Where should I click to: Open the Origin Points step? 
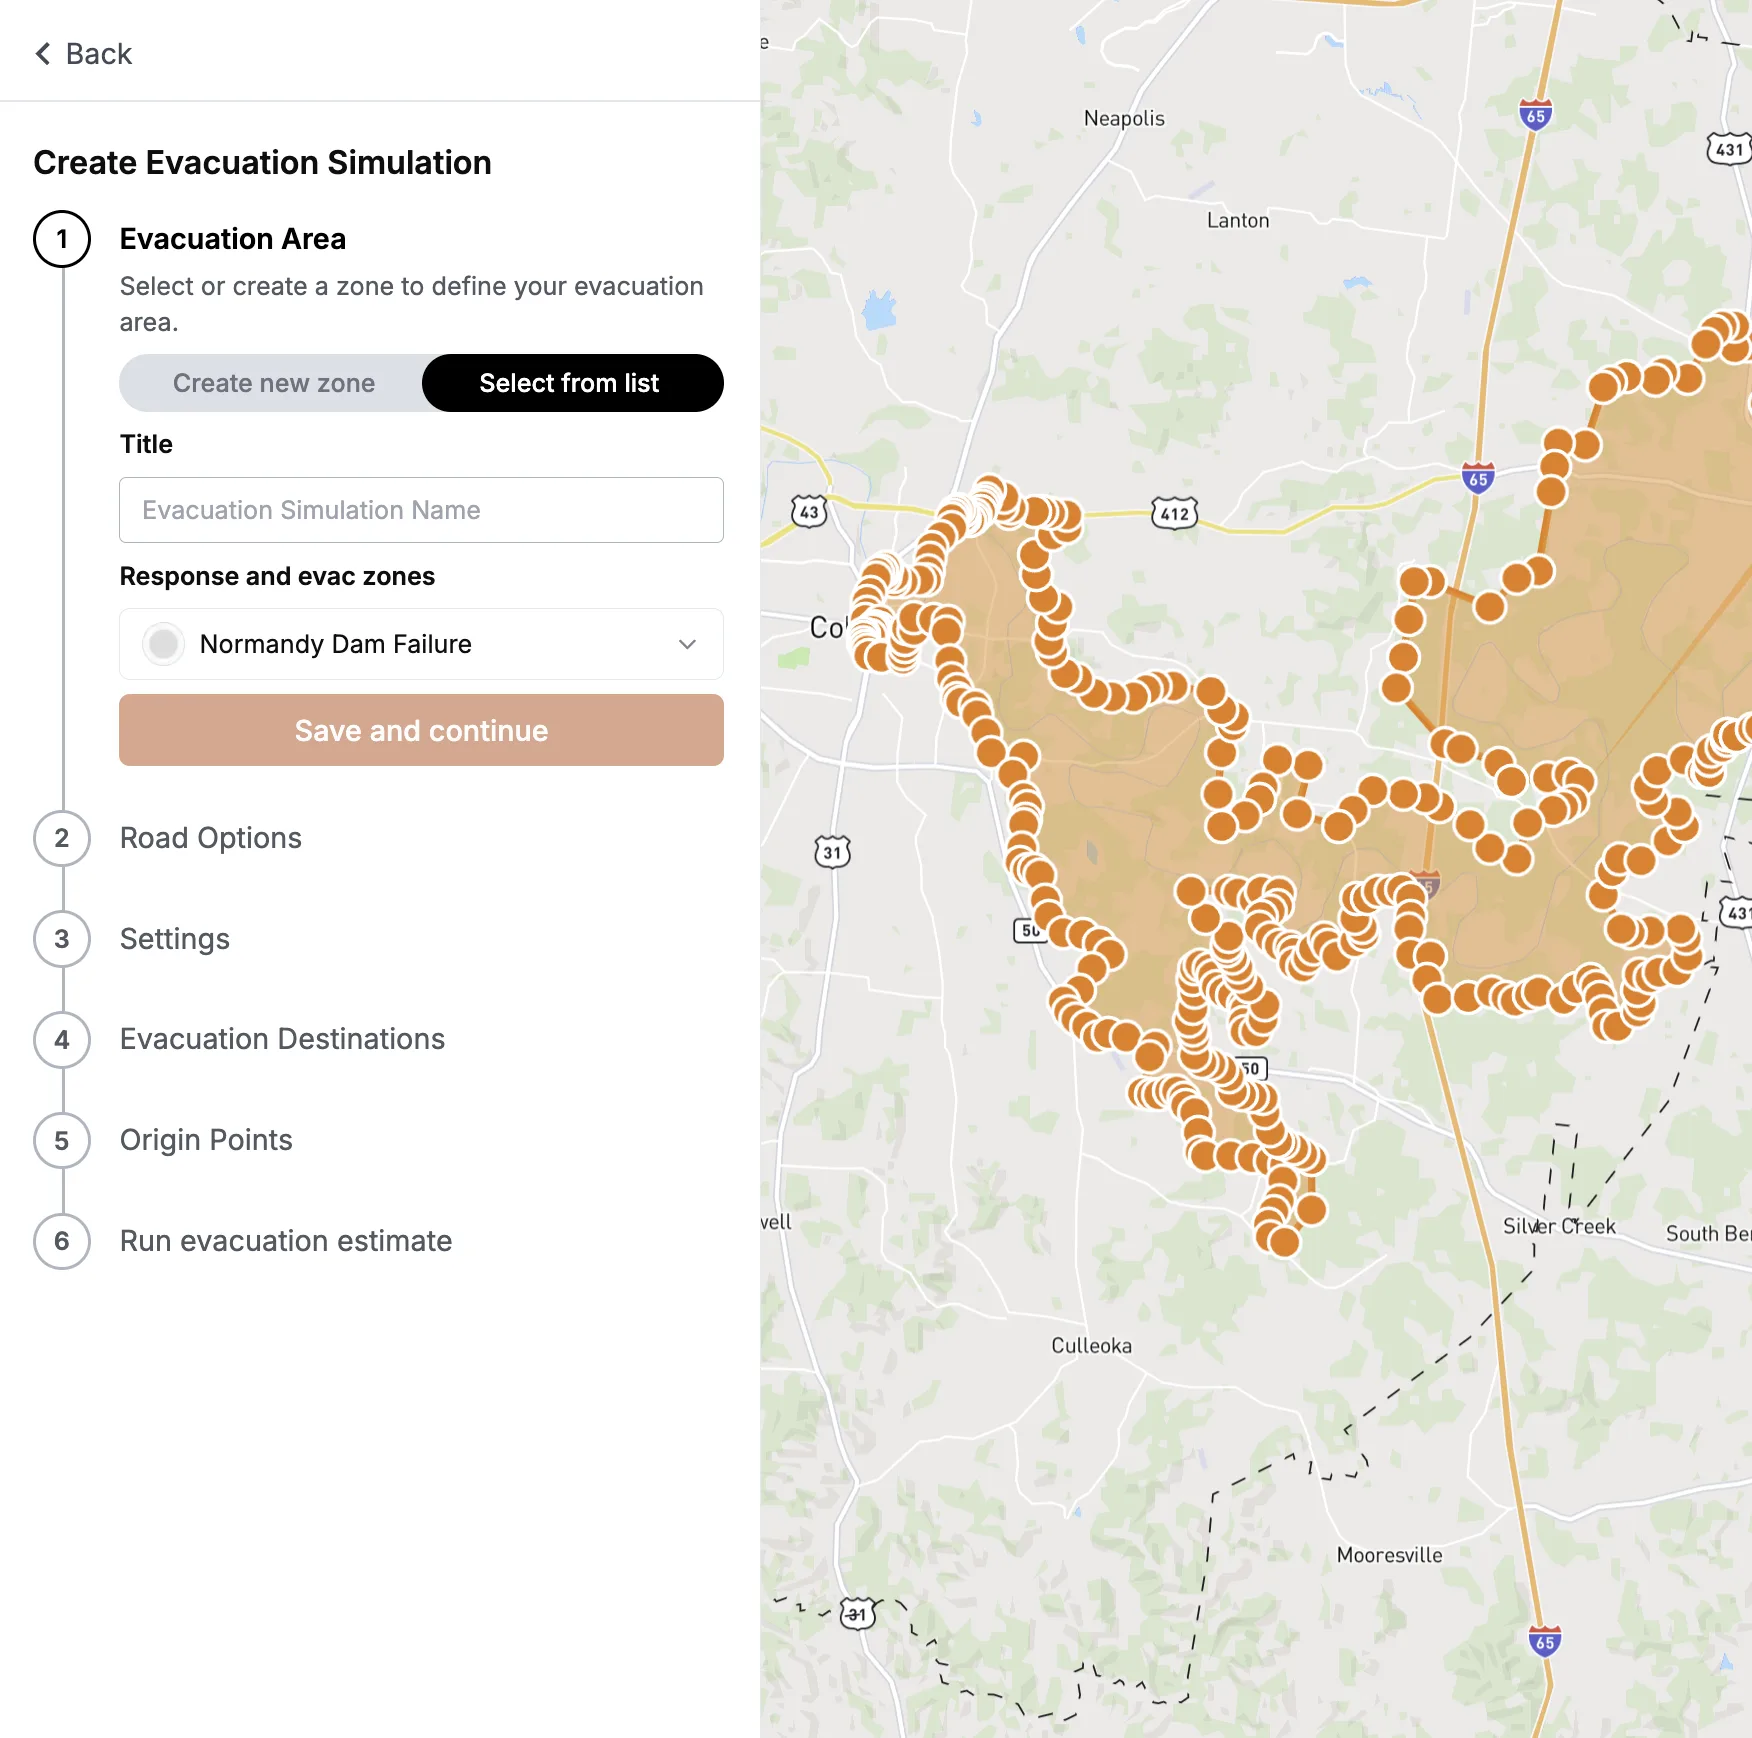(x=206, y=1141)
